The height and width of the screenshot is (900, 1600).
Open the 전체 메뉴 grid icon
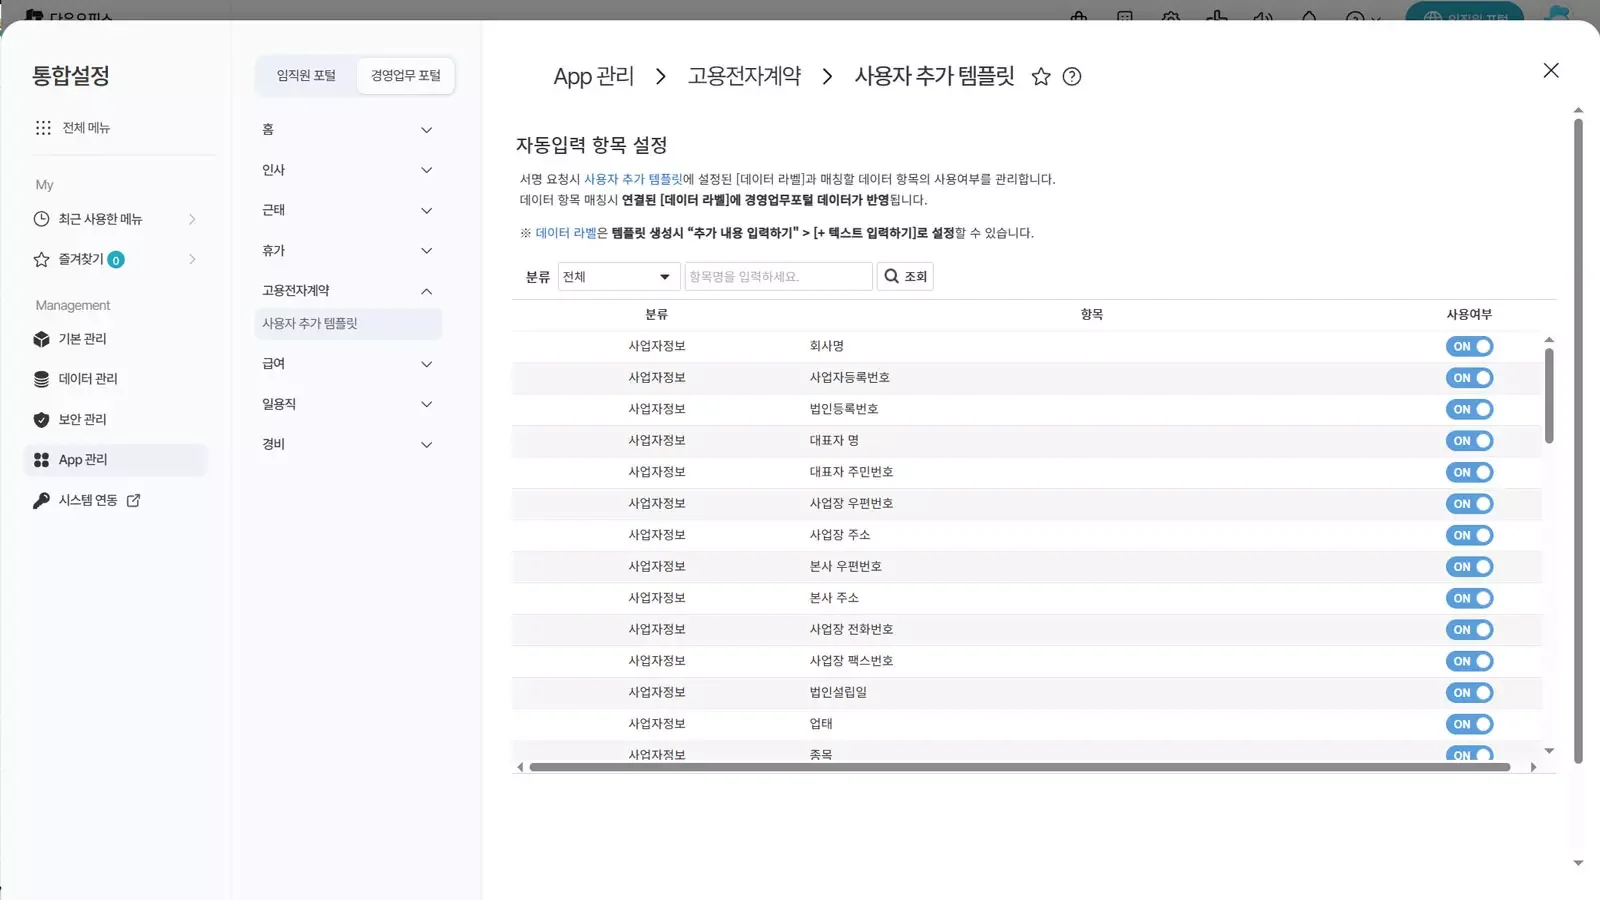pos(42,128)
